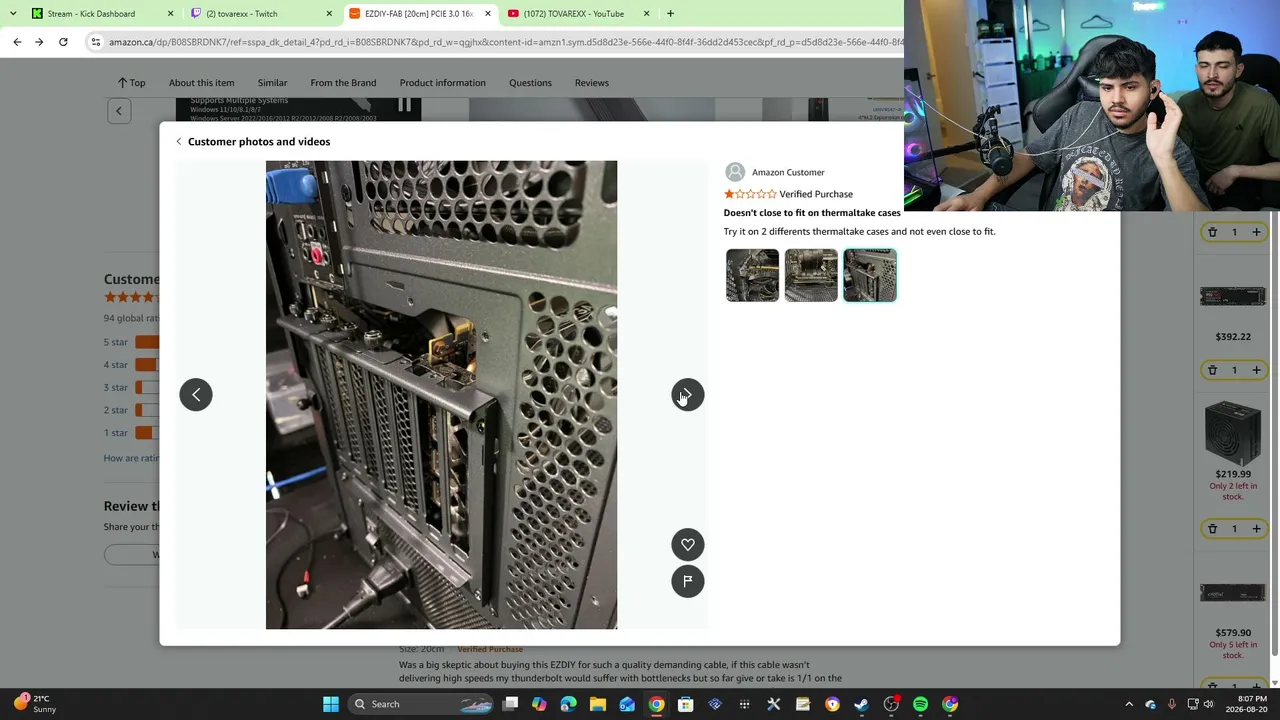Open Microsoft Store from the taskbar

[686, 704]
